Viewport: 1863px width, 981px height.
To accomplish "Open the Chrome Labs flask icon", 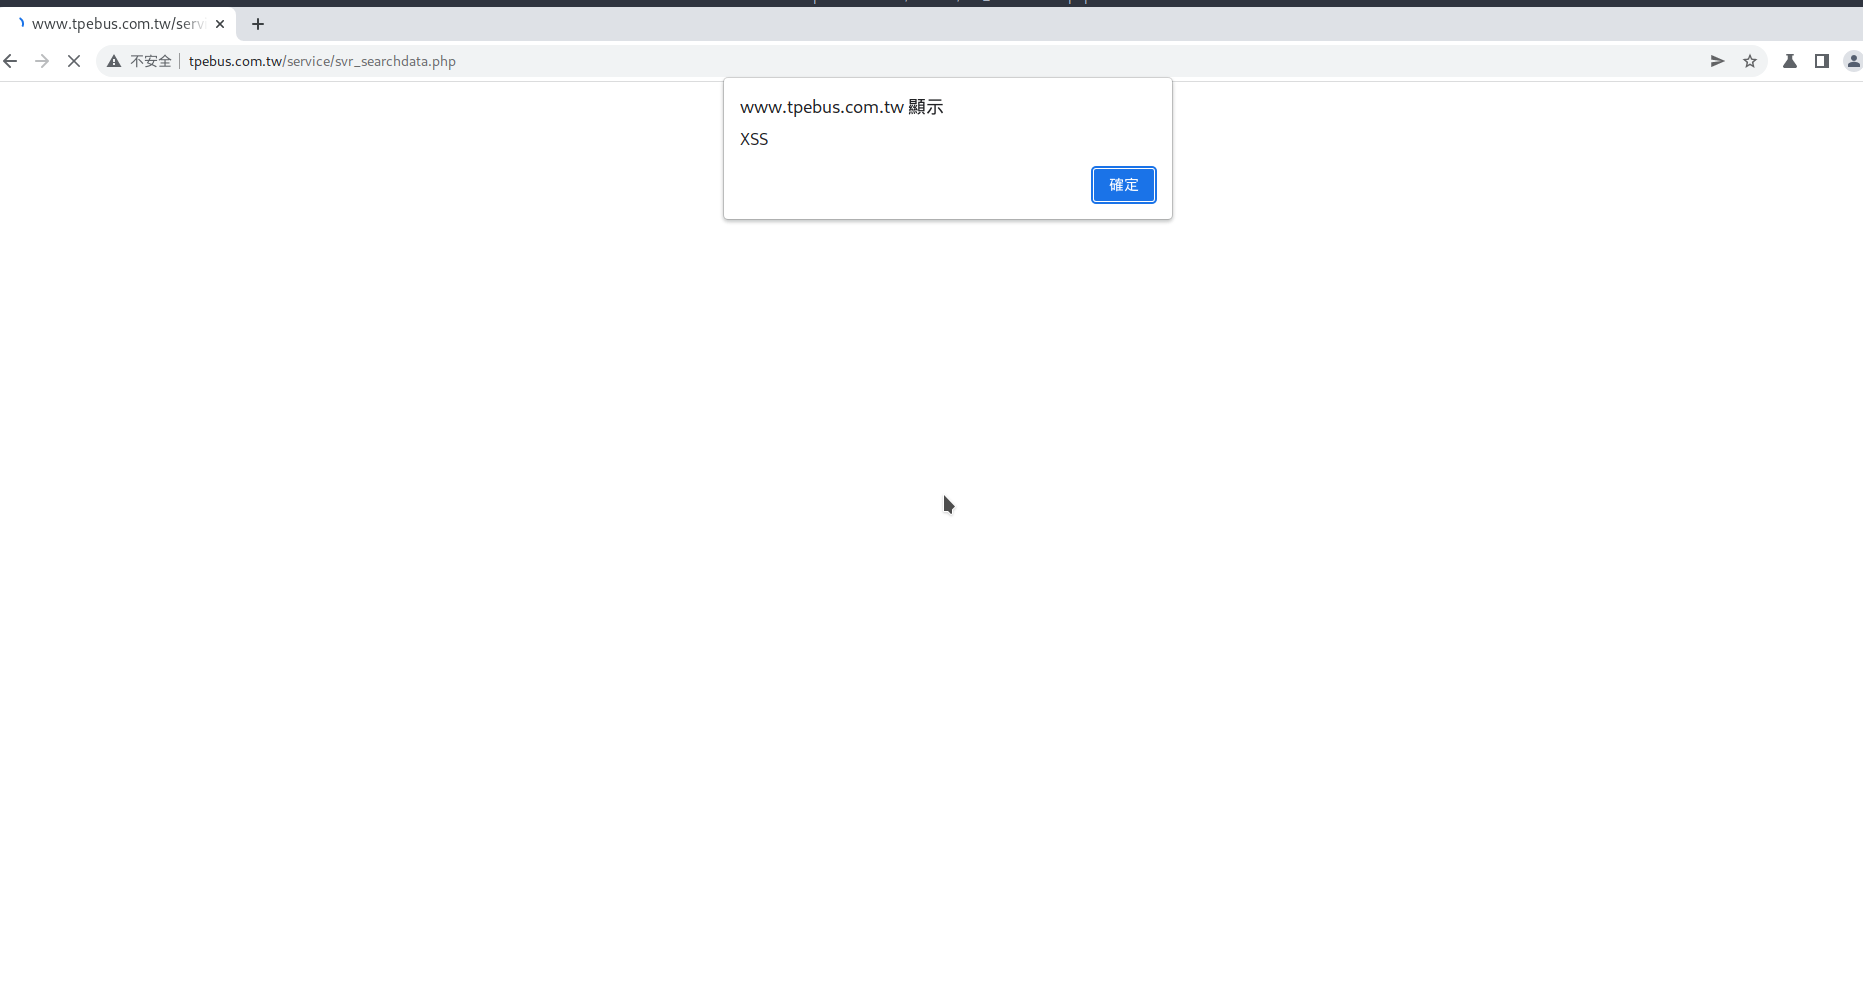I will [1790, 61].
